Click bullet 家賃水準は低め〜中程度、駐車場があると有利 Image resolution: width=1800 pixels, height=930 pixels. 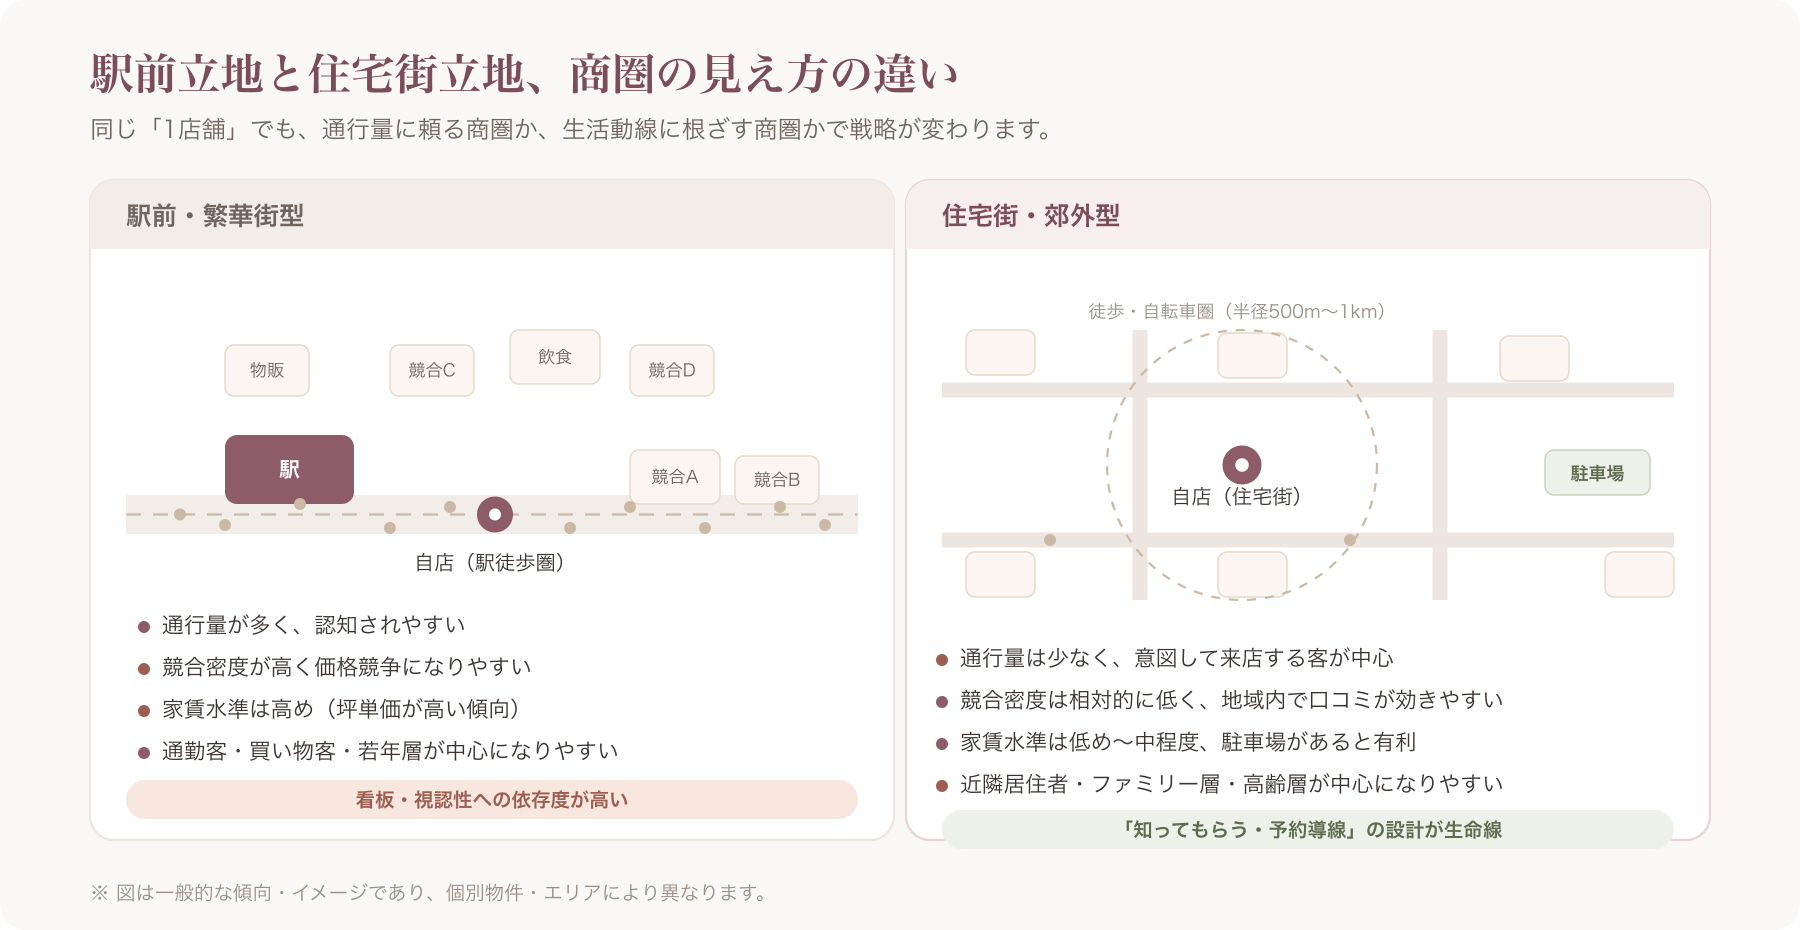point(1176,742)
